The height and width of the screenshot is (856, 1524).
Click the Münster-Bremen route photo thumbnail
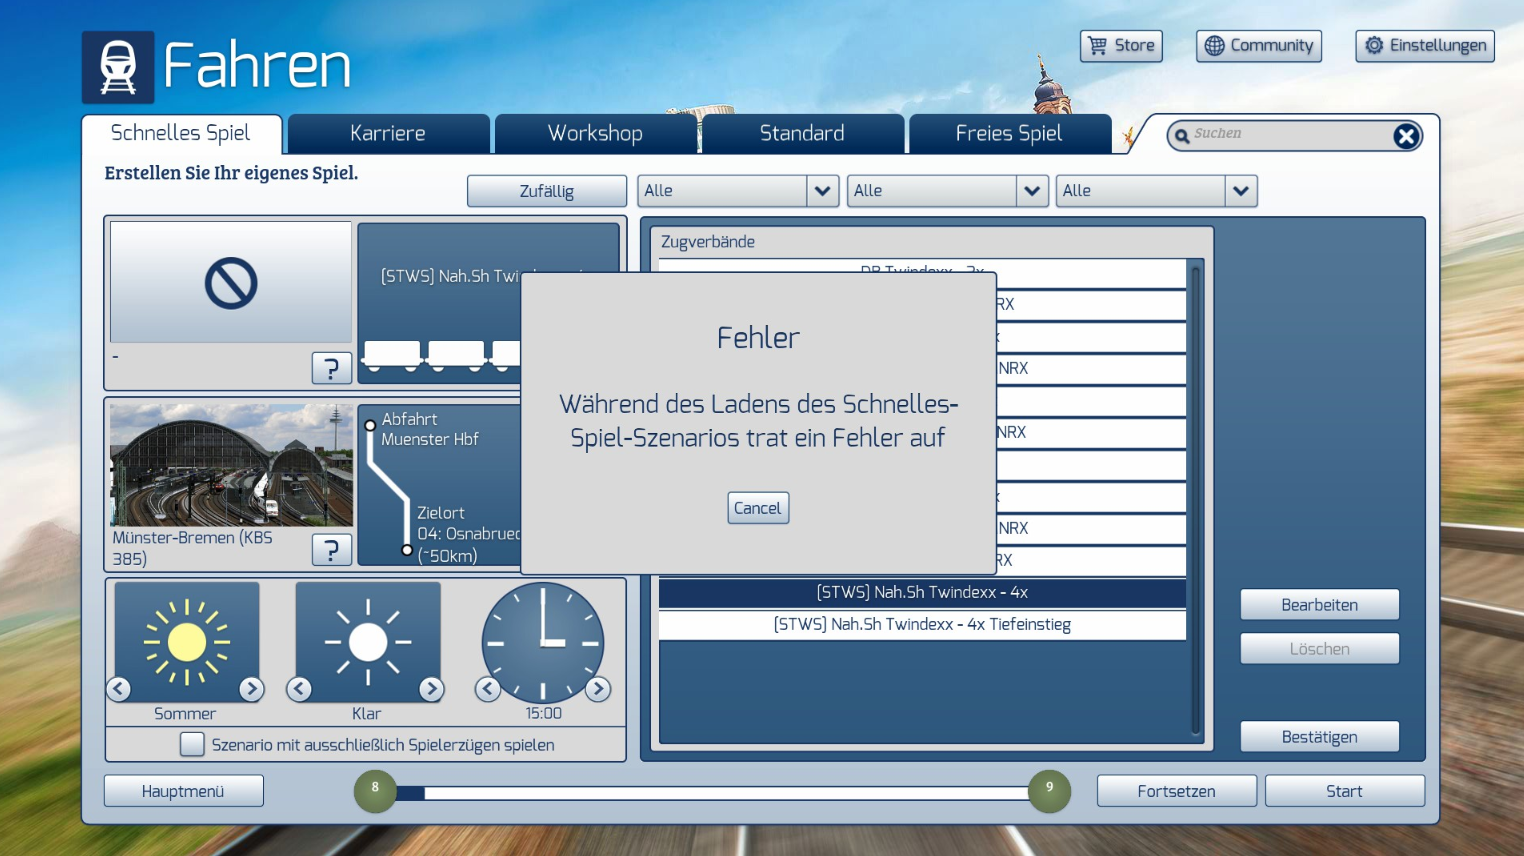tap(231, 465)
